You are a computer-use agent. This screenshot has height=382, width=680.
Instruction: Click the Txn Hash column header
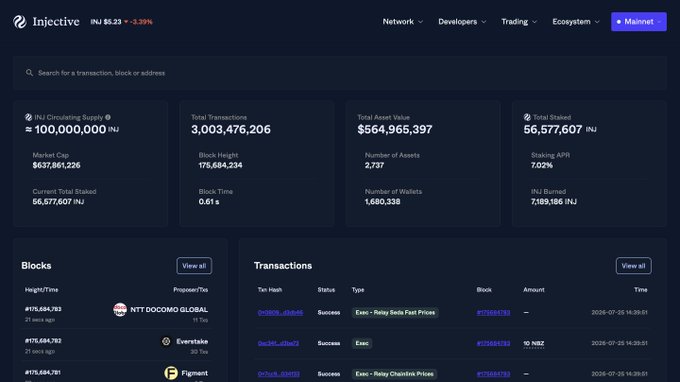click(270, 290)
